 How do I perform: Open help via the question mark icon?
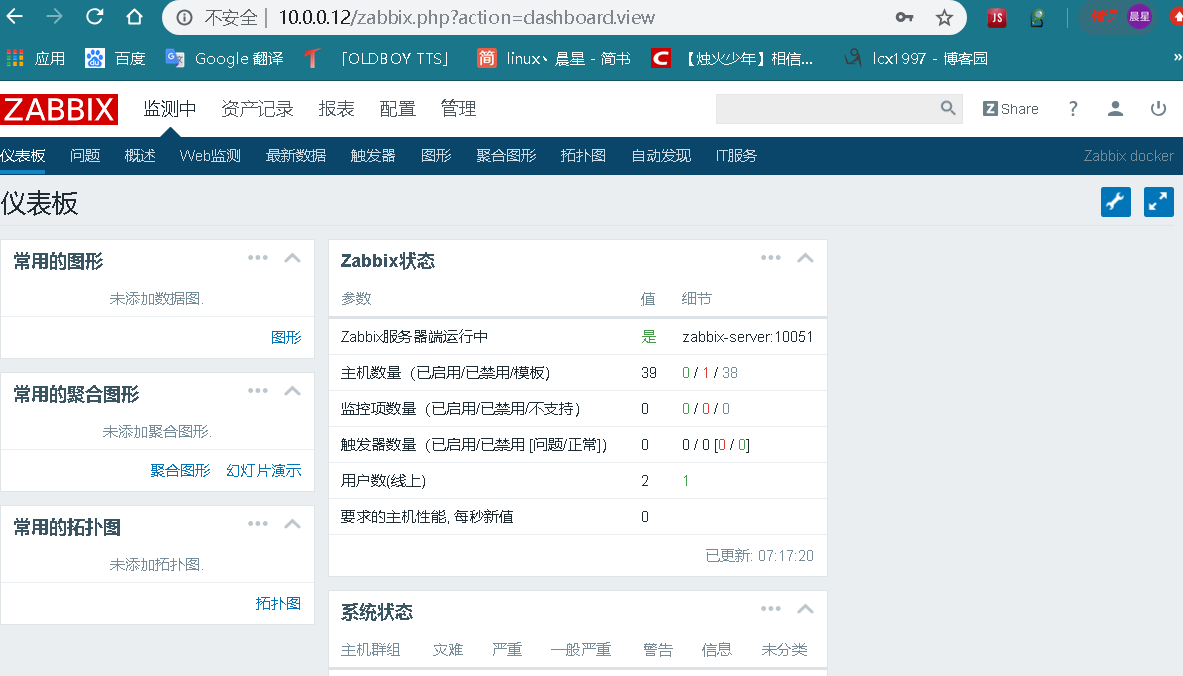(x=1073, y=109)
